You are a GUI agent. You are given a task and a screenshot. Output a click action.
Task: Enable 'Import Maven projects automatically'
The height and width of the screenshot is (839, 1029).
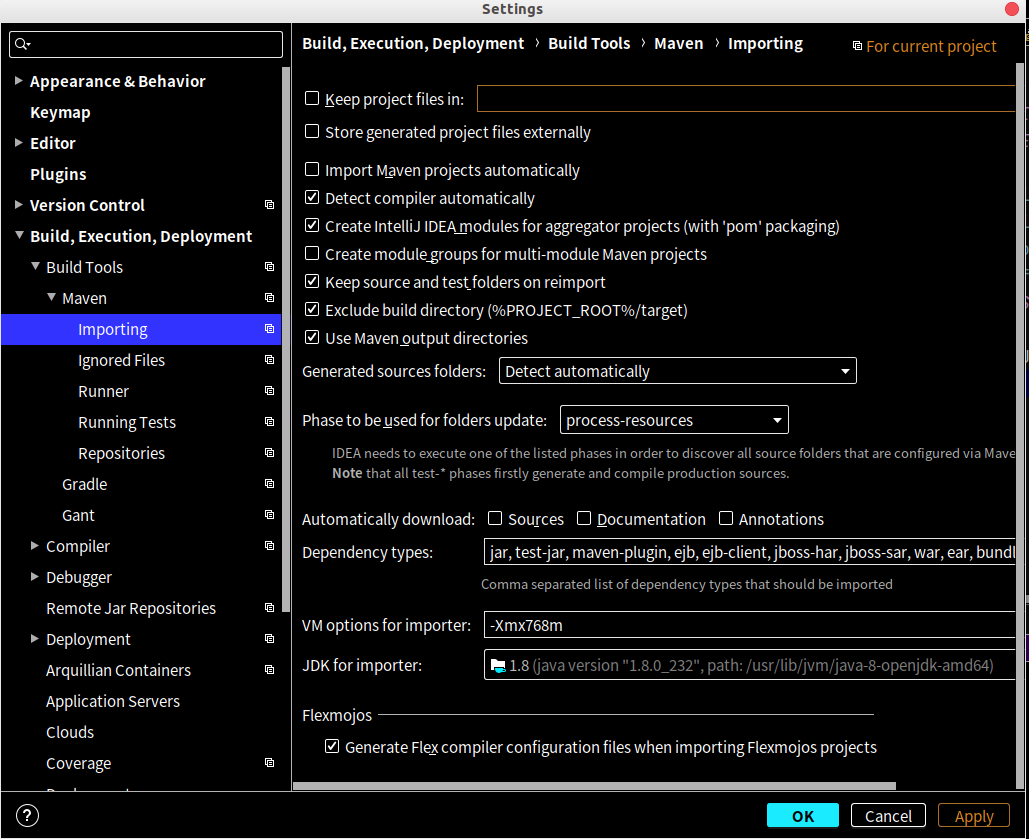[312, 170]
